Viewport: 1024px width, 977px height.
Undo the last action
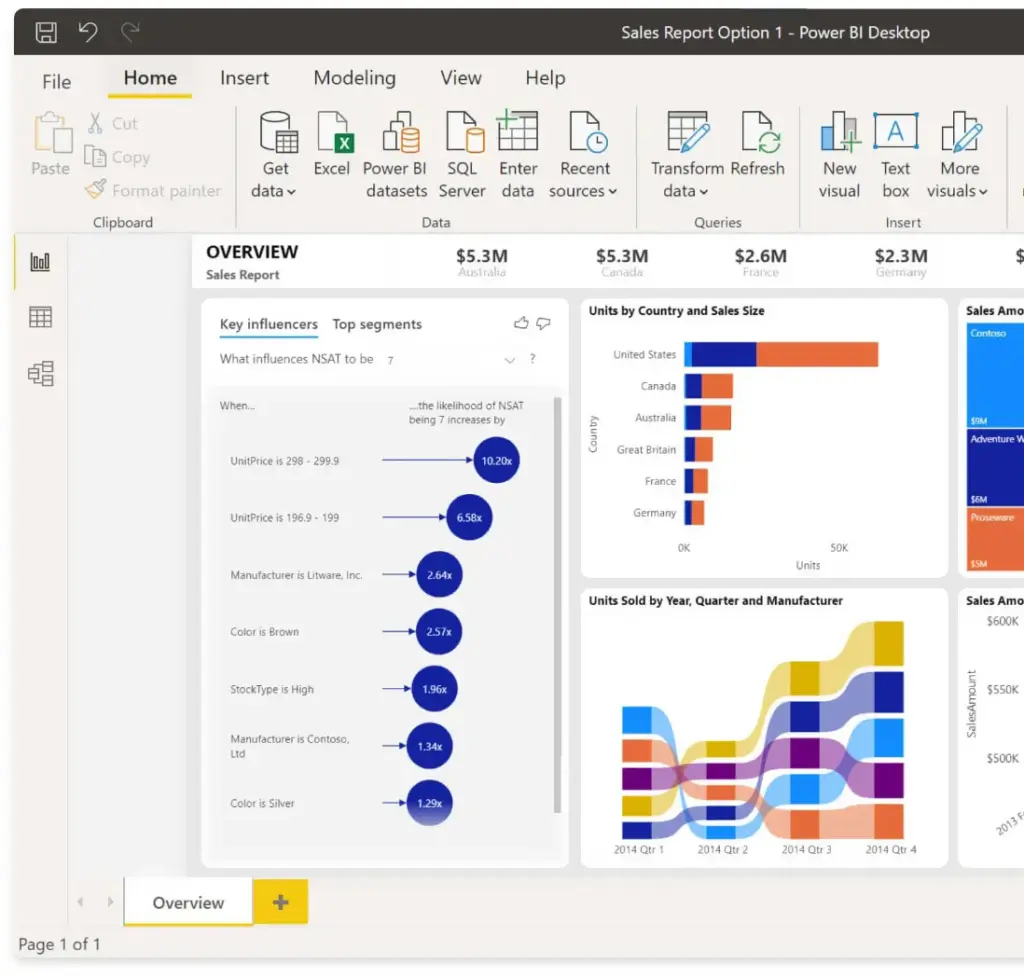(88, 31)
